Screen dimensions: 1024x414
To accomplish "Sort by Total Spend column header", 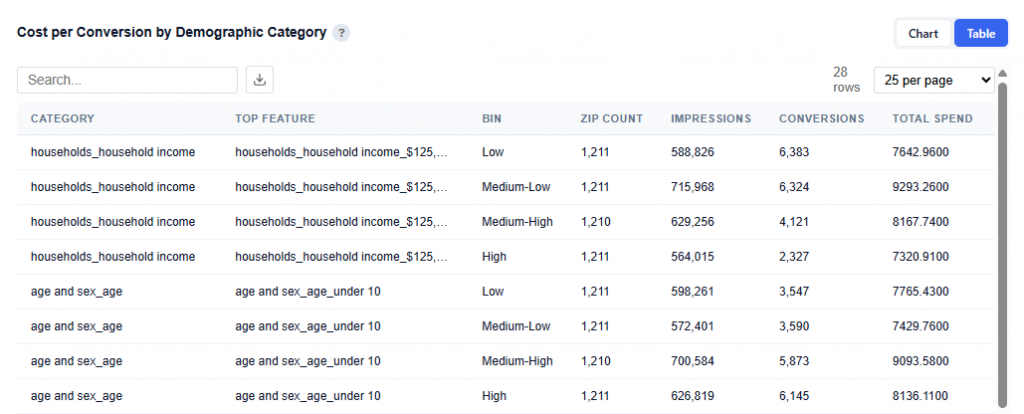I will click(932, 118).
